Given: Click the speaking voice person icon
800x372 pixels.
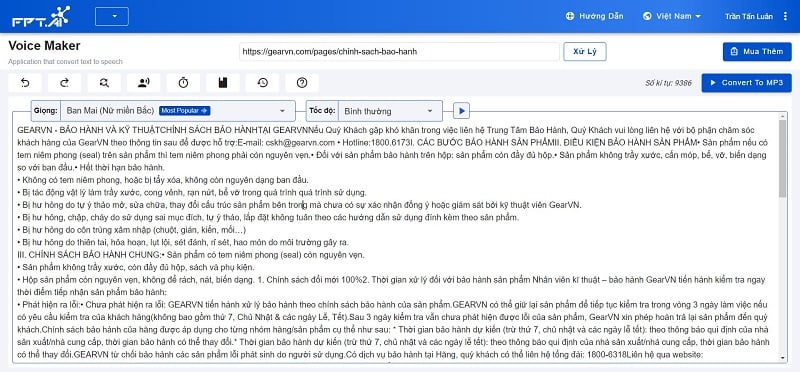Looking at the screenshot, I should tap(143, 83).
